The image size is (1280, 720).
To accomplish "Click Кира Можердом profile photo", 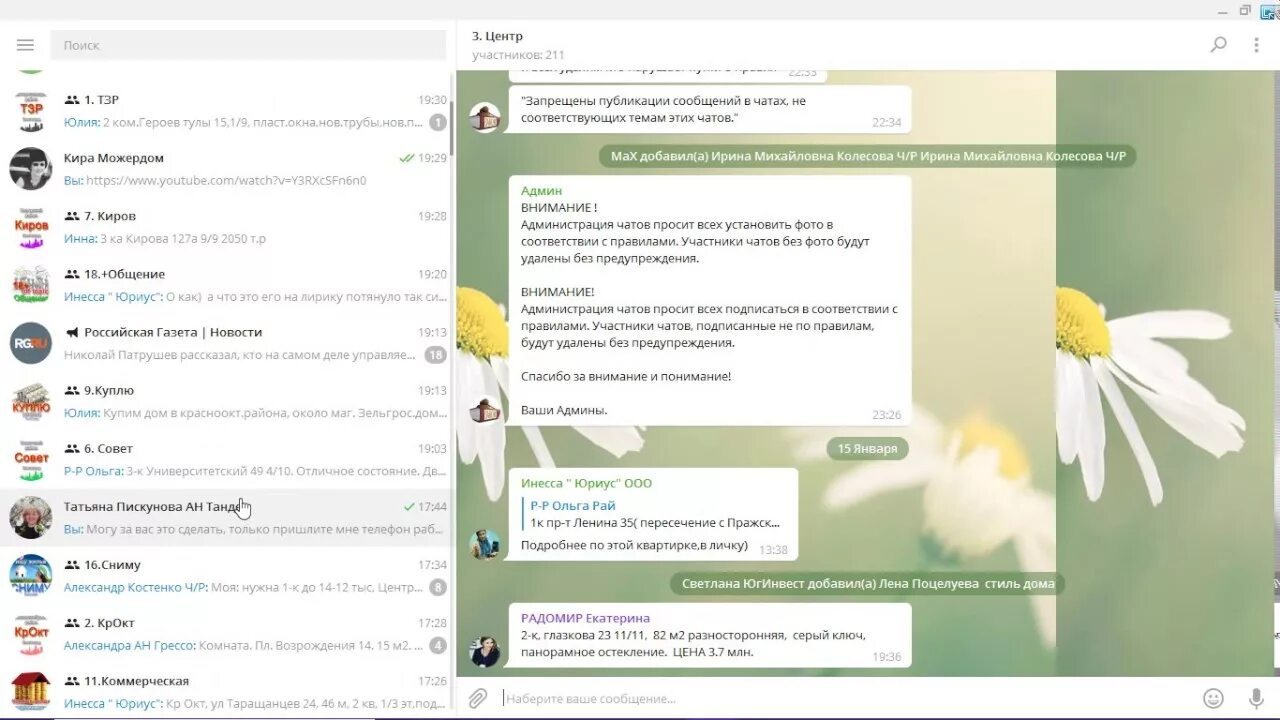I will coord(31,169).
